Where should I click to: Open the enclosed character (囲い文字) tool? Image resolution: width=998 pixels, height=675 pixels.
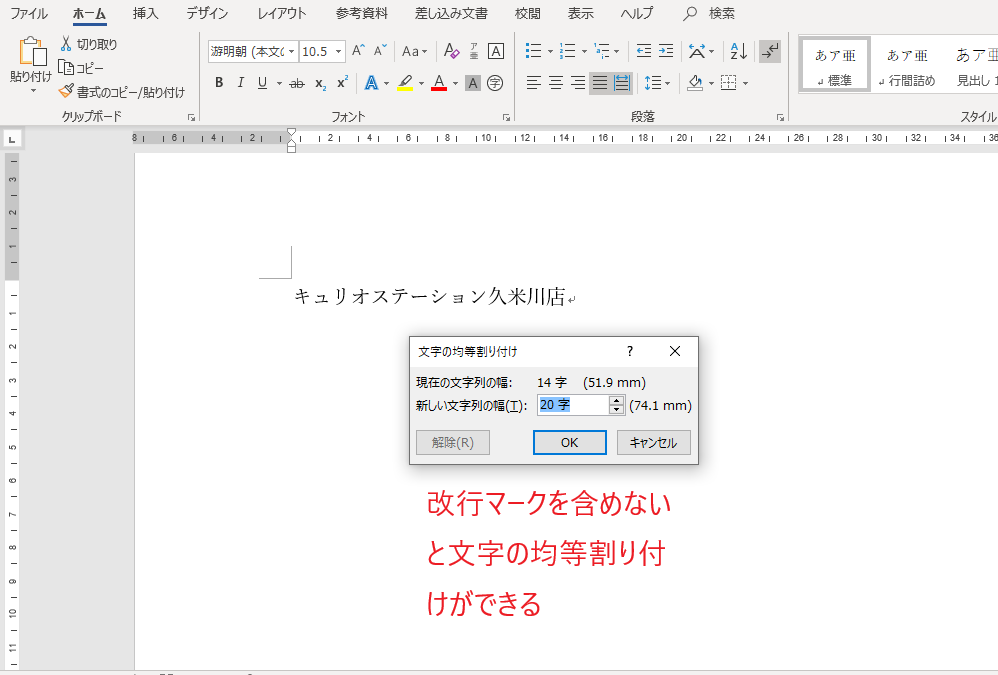[x=495, y=83]
